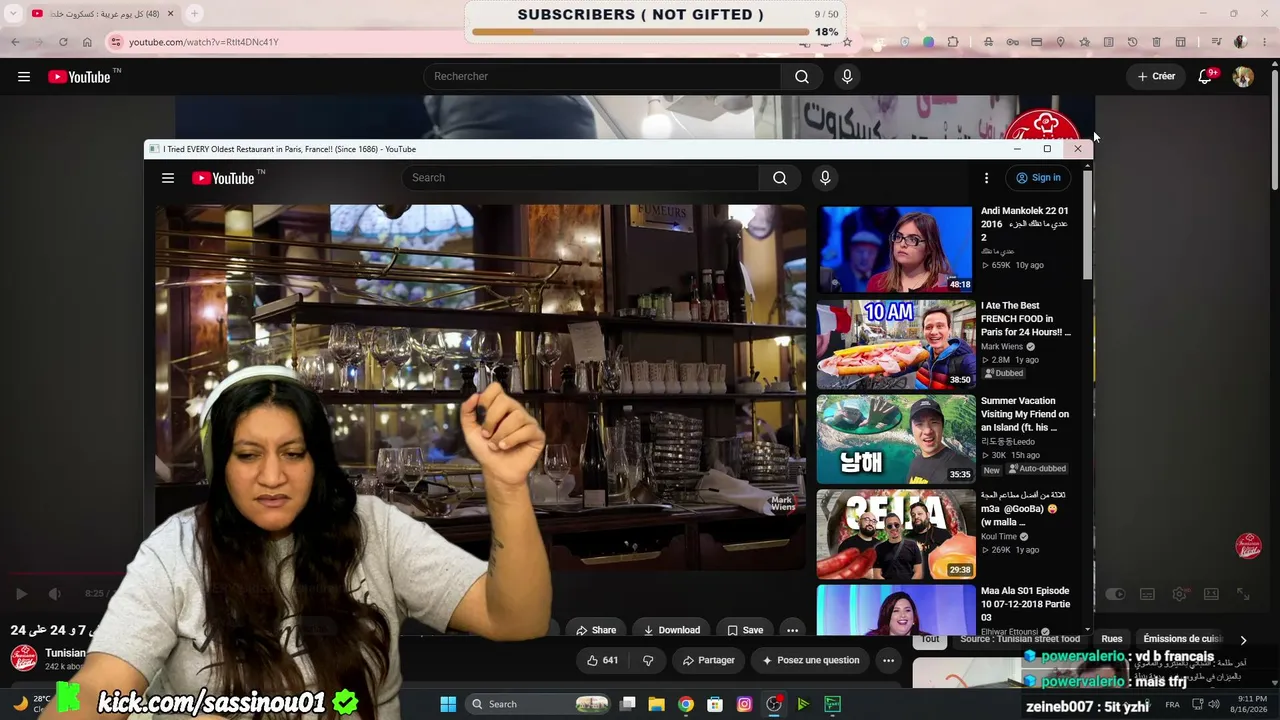Open the browser extensions puzzle icon
Image resolution: width=1280 pixels, height=720 pixels.
953,42
